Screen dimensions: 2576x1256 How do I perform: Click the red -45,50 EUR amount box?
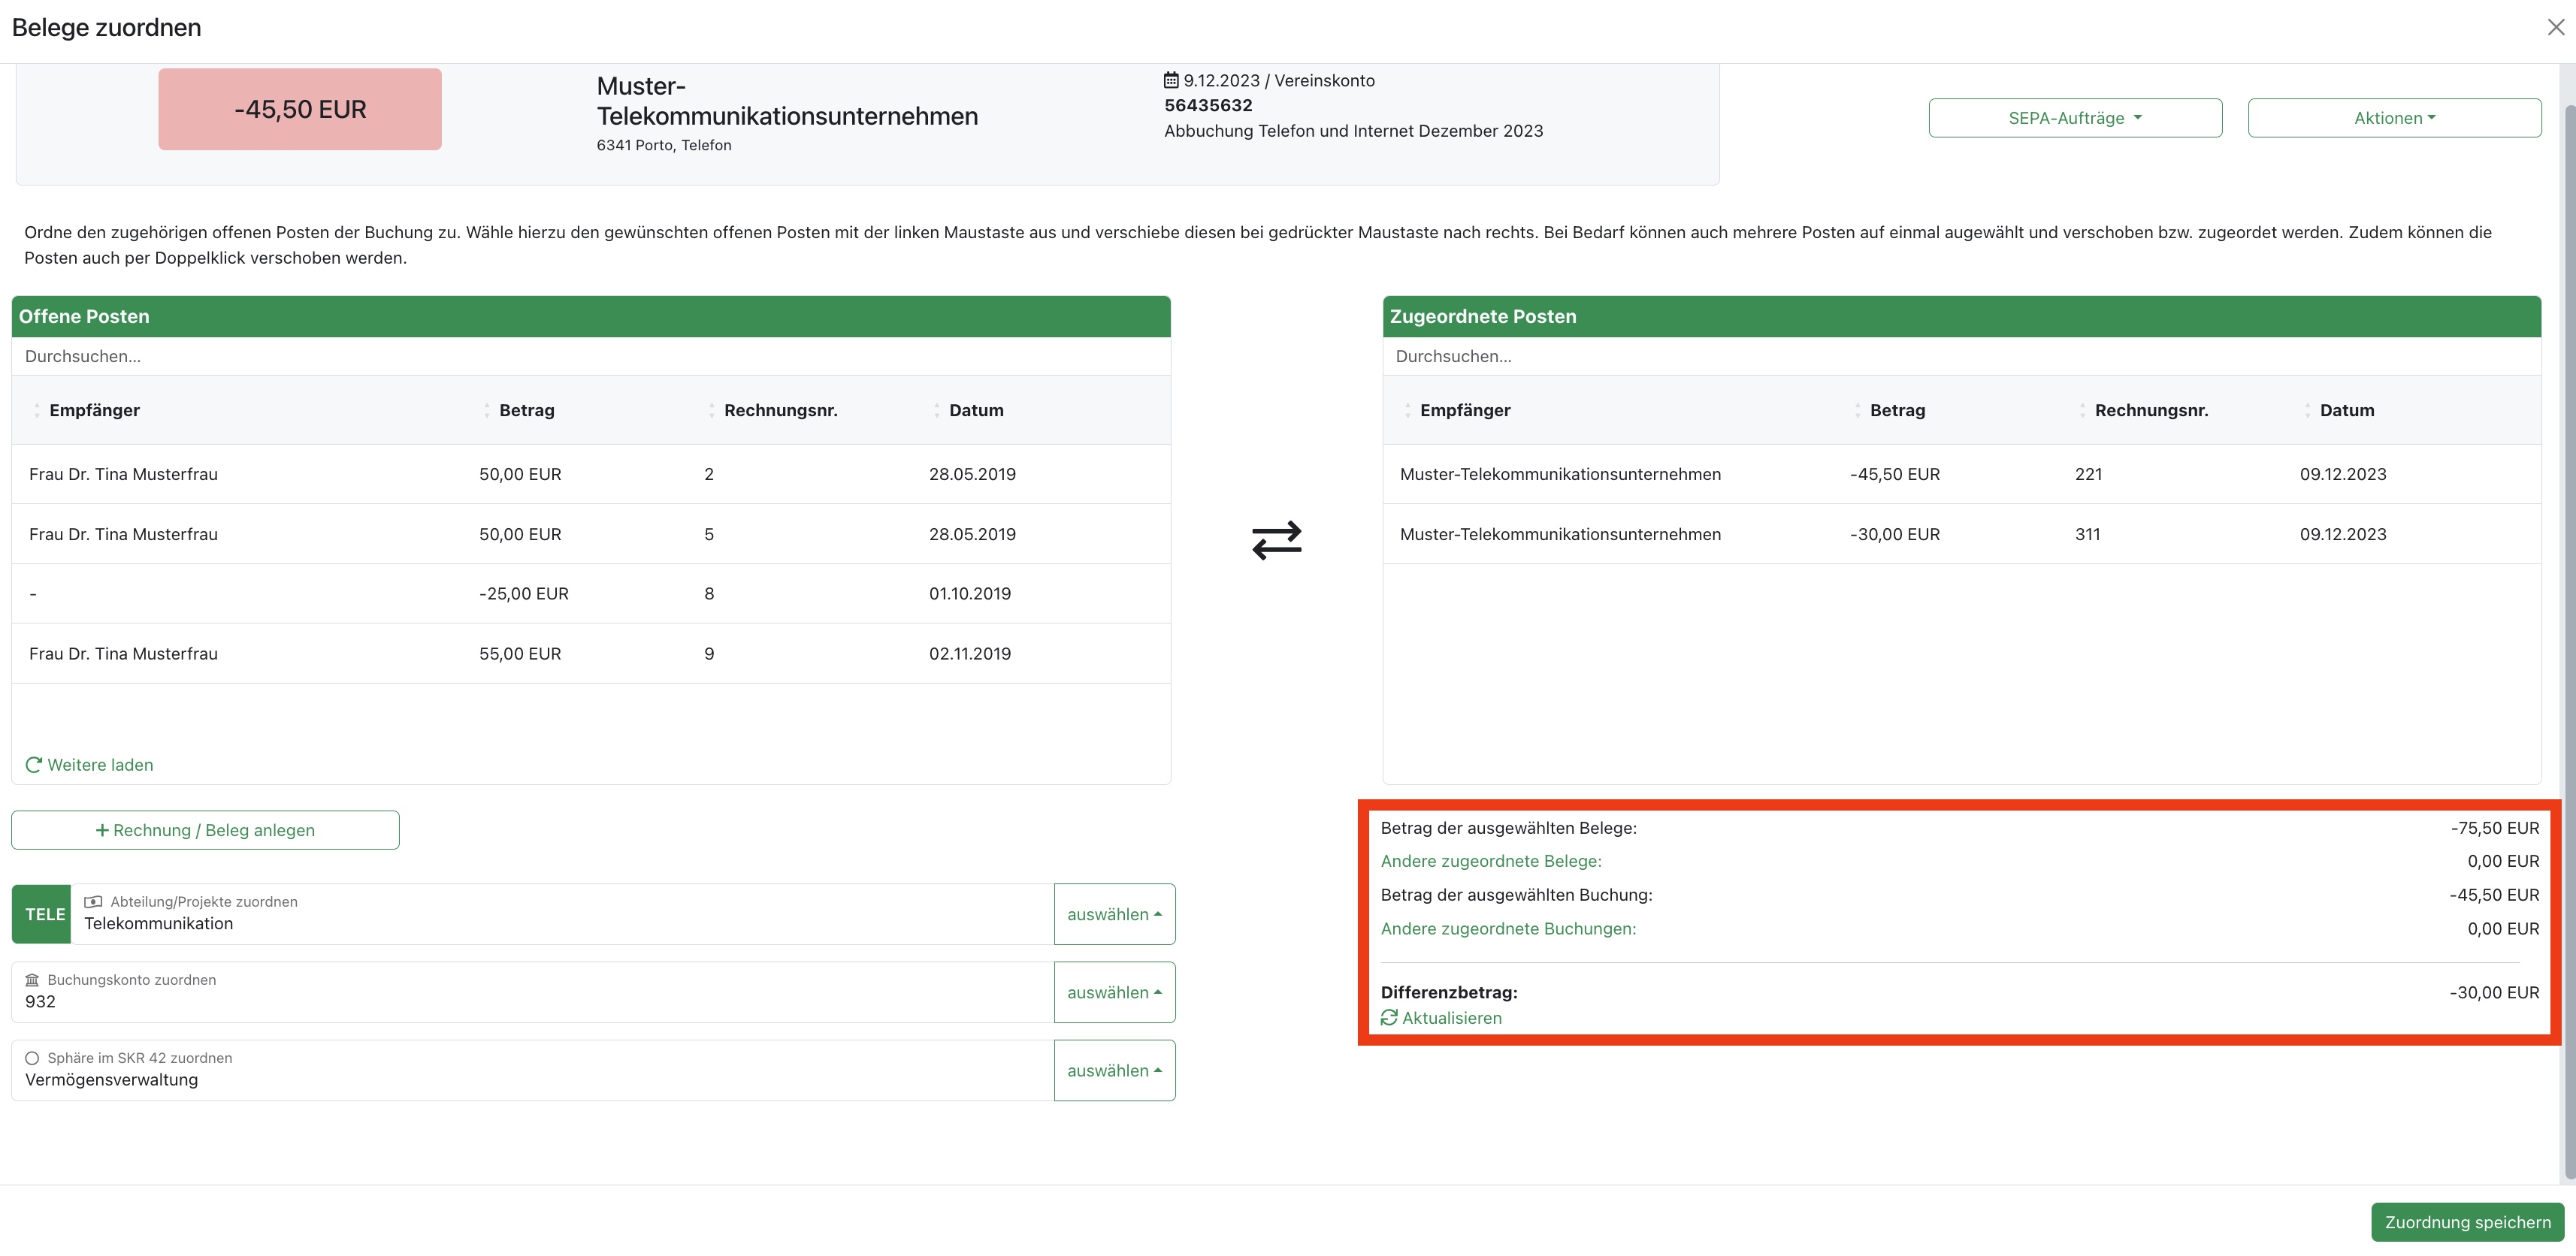pos(300,109)
